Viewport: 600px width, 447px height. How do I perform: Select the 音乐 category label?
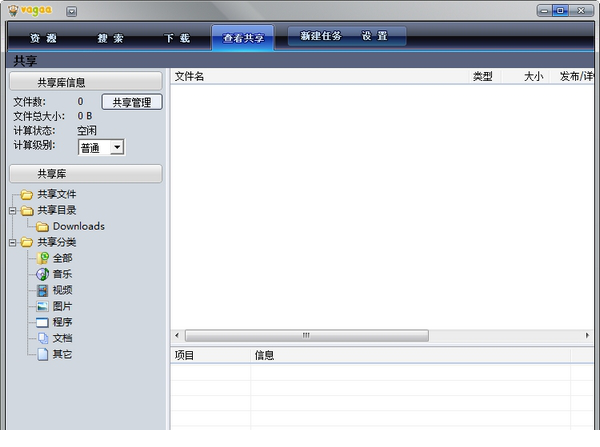click(62, 274)
